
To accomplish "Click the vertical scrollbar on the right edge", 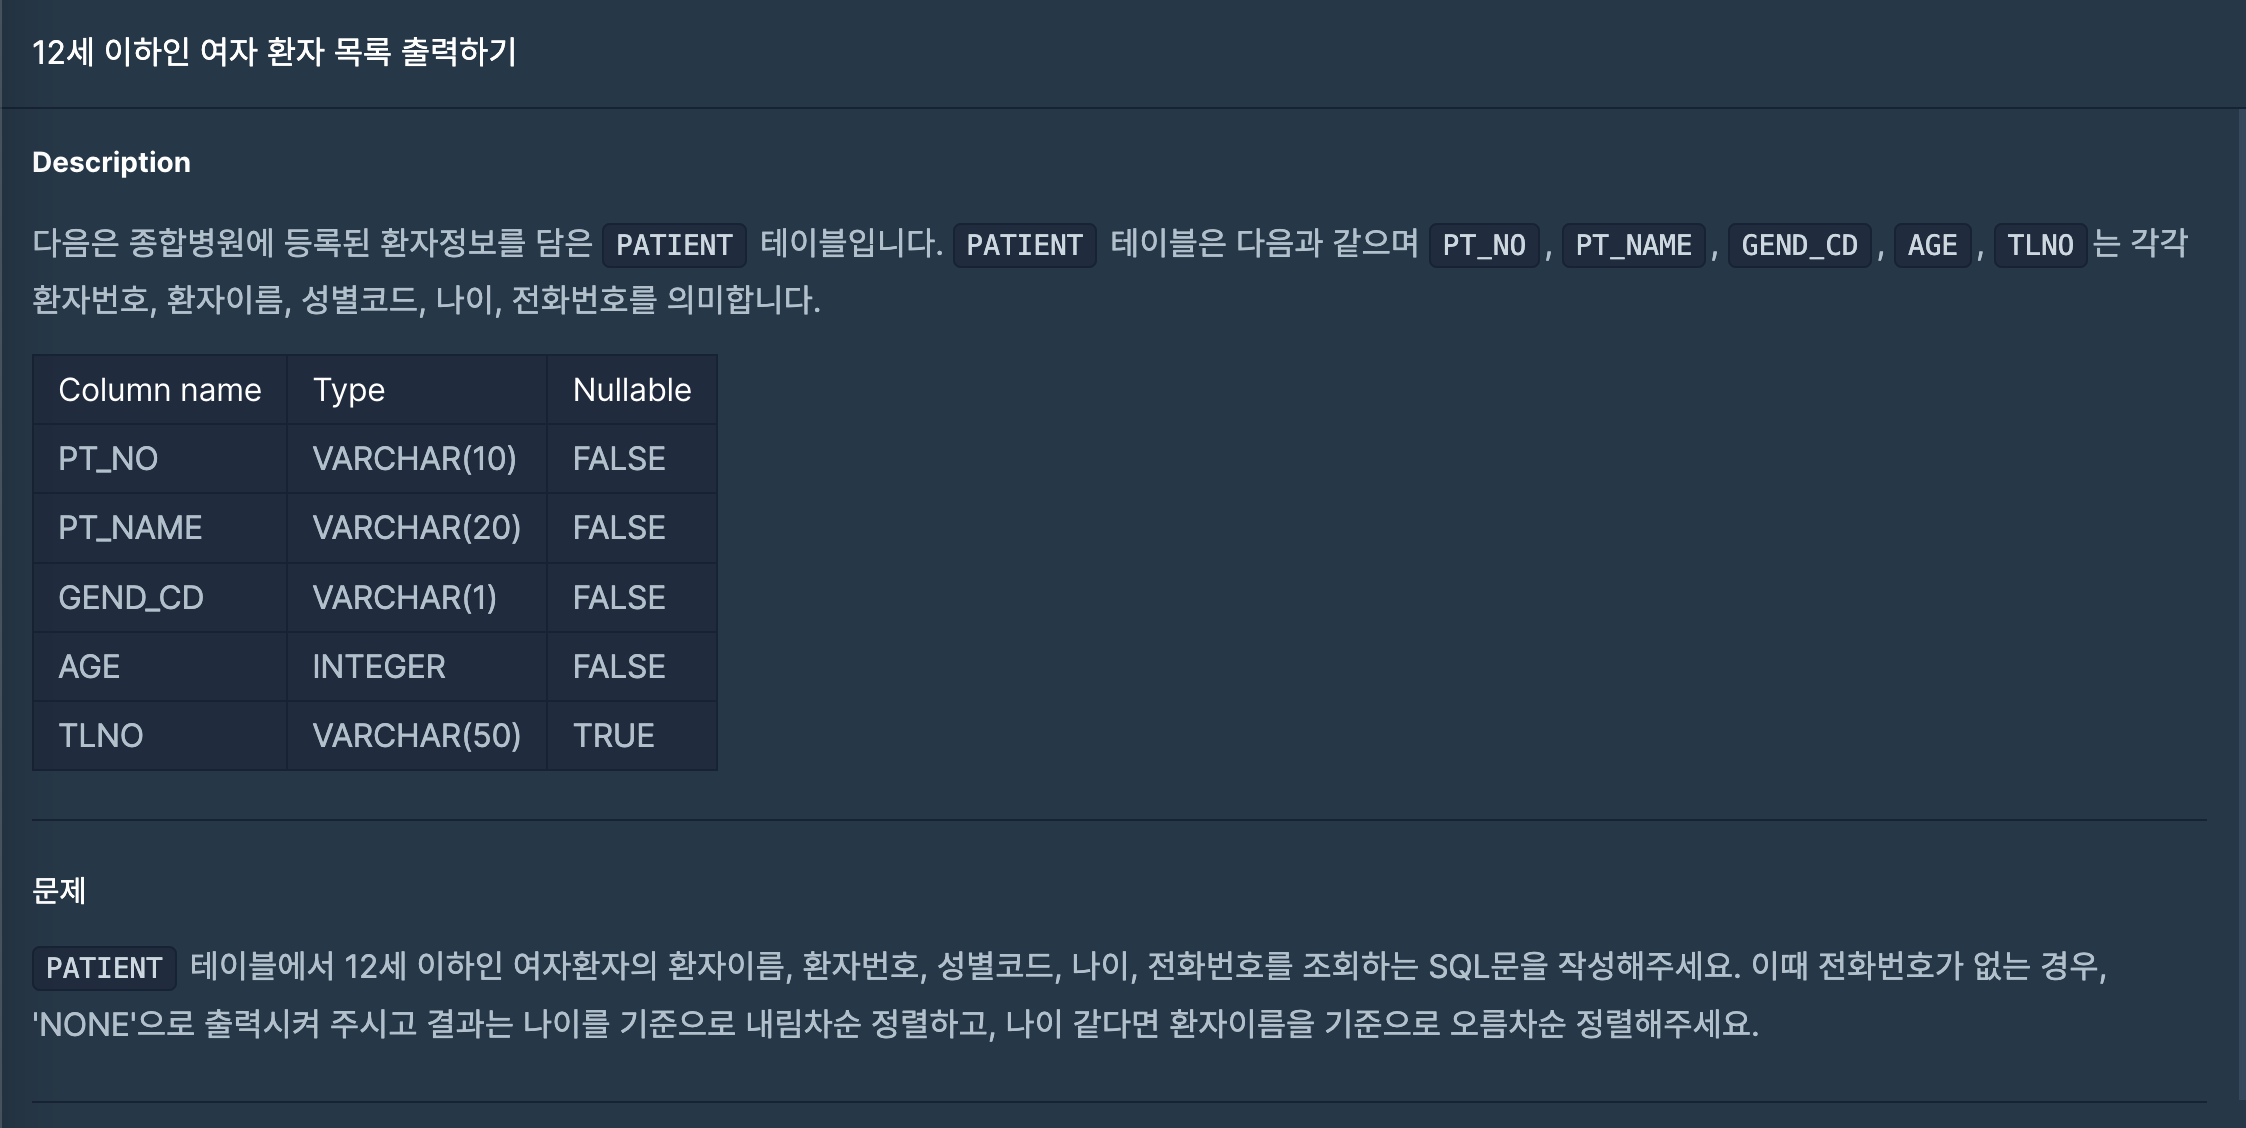I will click(2241, 600).
